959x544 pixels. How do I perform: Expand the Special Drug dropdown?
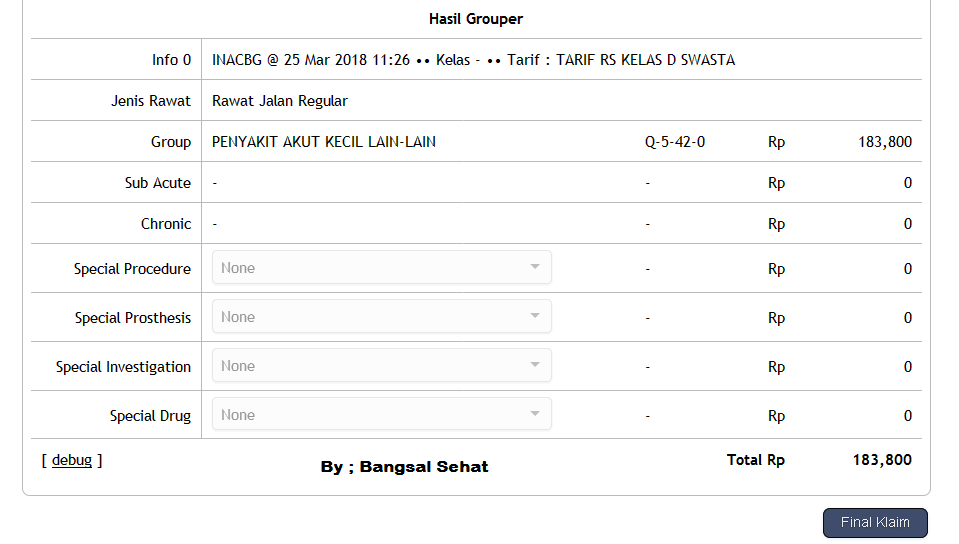[x=381, y=415]
